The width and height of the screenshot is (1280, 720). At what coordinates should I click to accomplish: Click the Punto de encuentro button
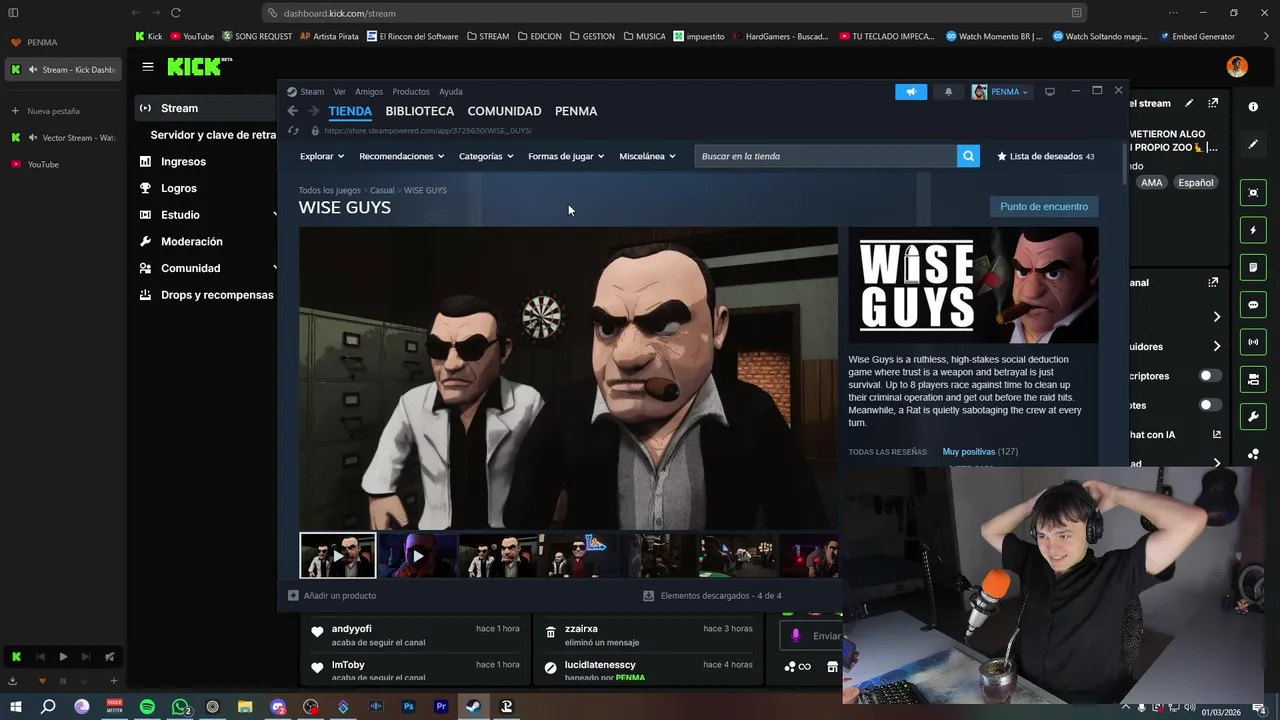[x=1044, y=207]
